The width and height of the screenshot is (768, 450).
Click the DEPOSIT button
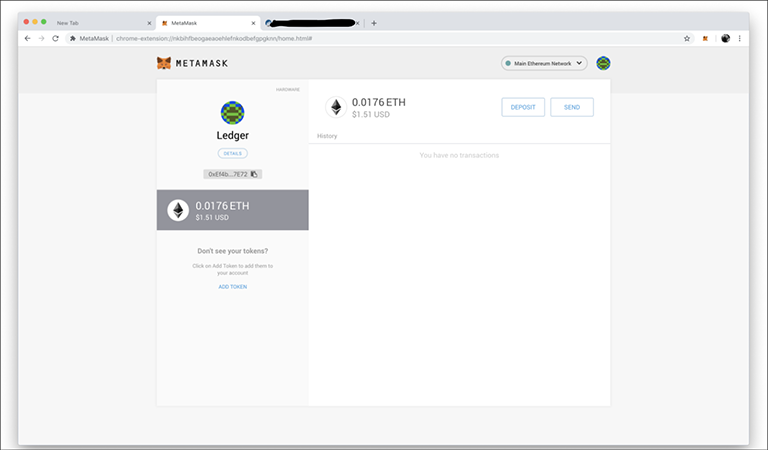pyautogui.click(x=523, y=107)
